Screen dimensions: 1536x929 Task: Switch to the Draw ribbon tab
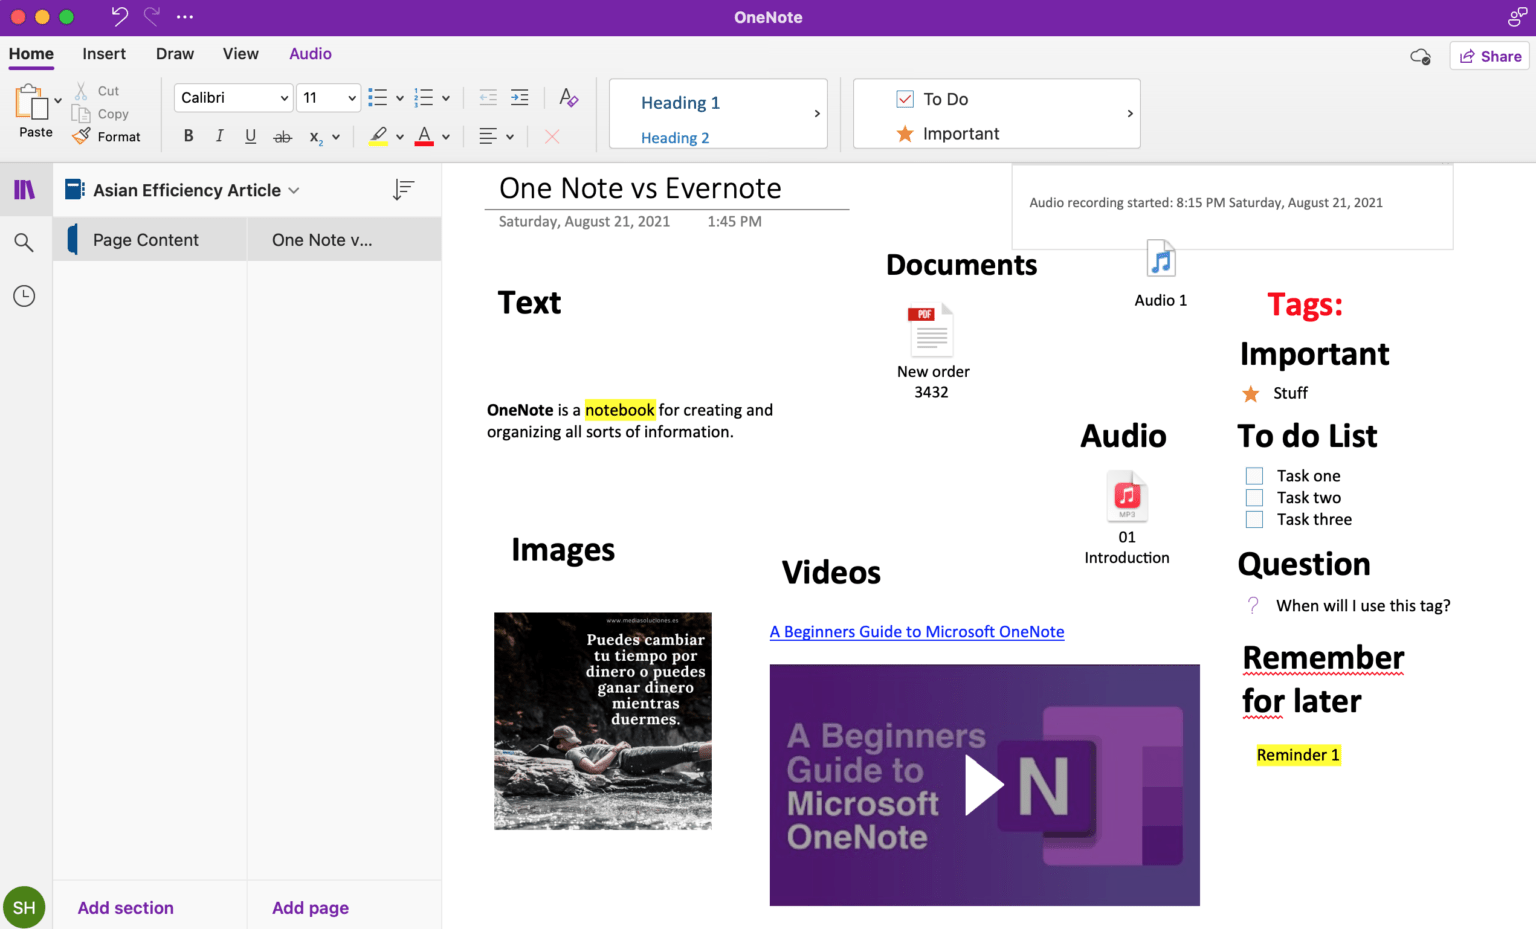coord(175,54)
